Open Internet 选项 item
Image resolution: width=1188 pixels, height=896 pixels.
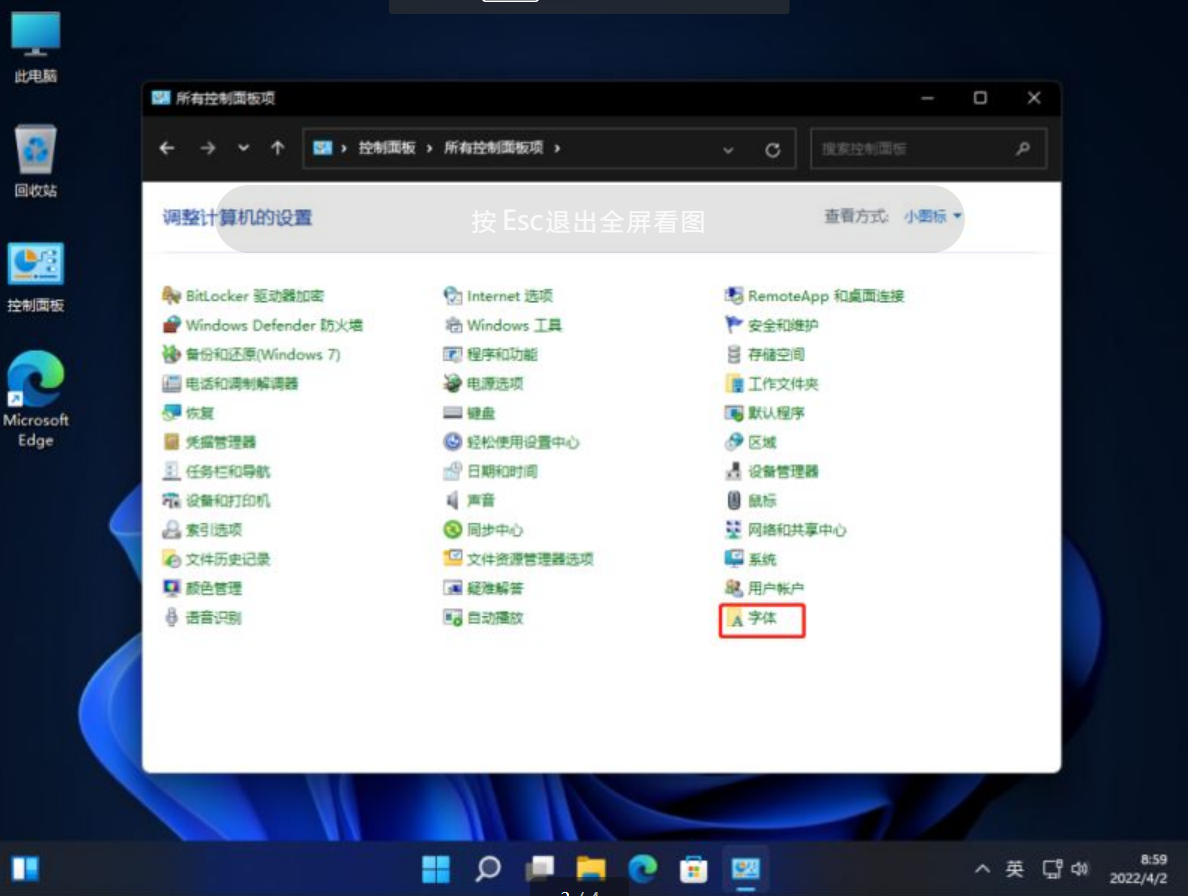click(498, 295)
